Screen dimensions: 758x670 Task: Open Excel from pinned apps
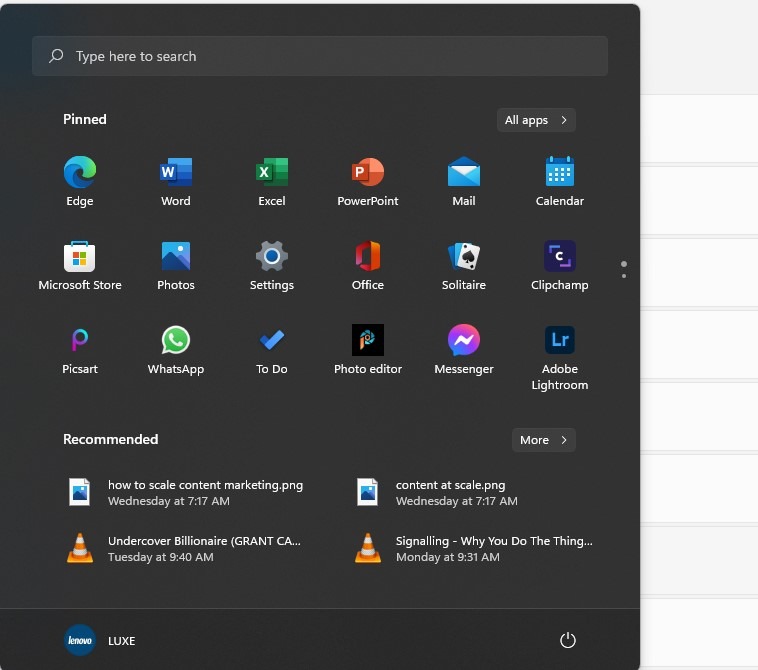point(272,181)
